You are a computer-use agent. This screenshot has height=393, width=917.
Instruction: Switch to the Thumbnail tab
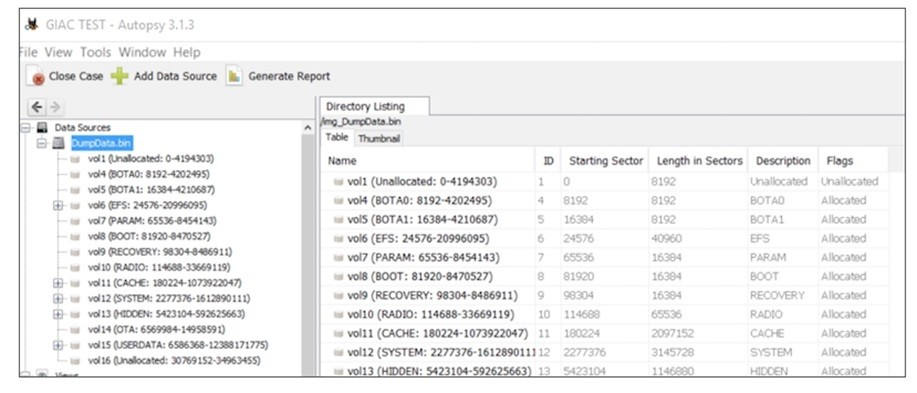(x=378, y=139)
